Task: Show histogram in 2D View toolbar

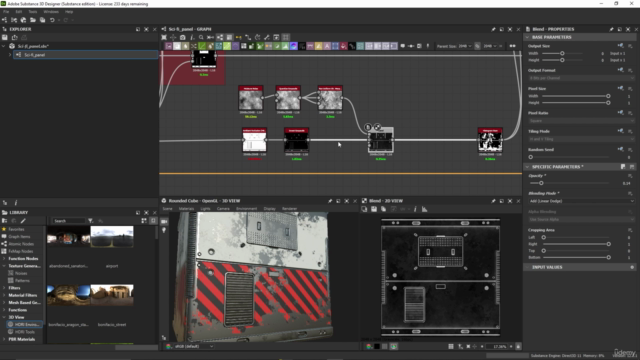Action: click(x=424, y=209)
